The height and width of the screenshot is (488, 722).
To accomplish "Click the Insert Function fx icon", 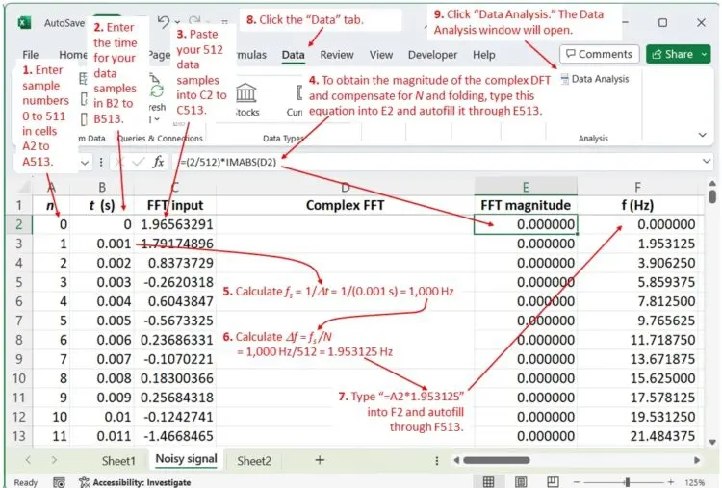I will [x=158, y=161].
